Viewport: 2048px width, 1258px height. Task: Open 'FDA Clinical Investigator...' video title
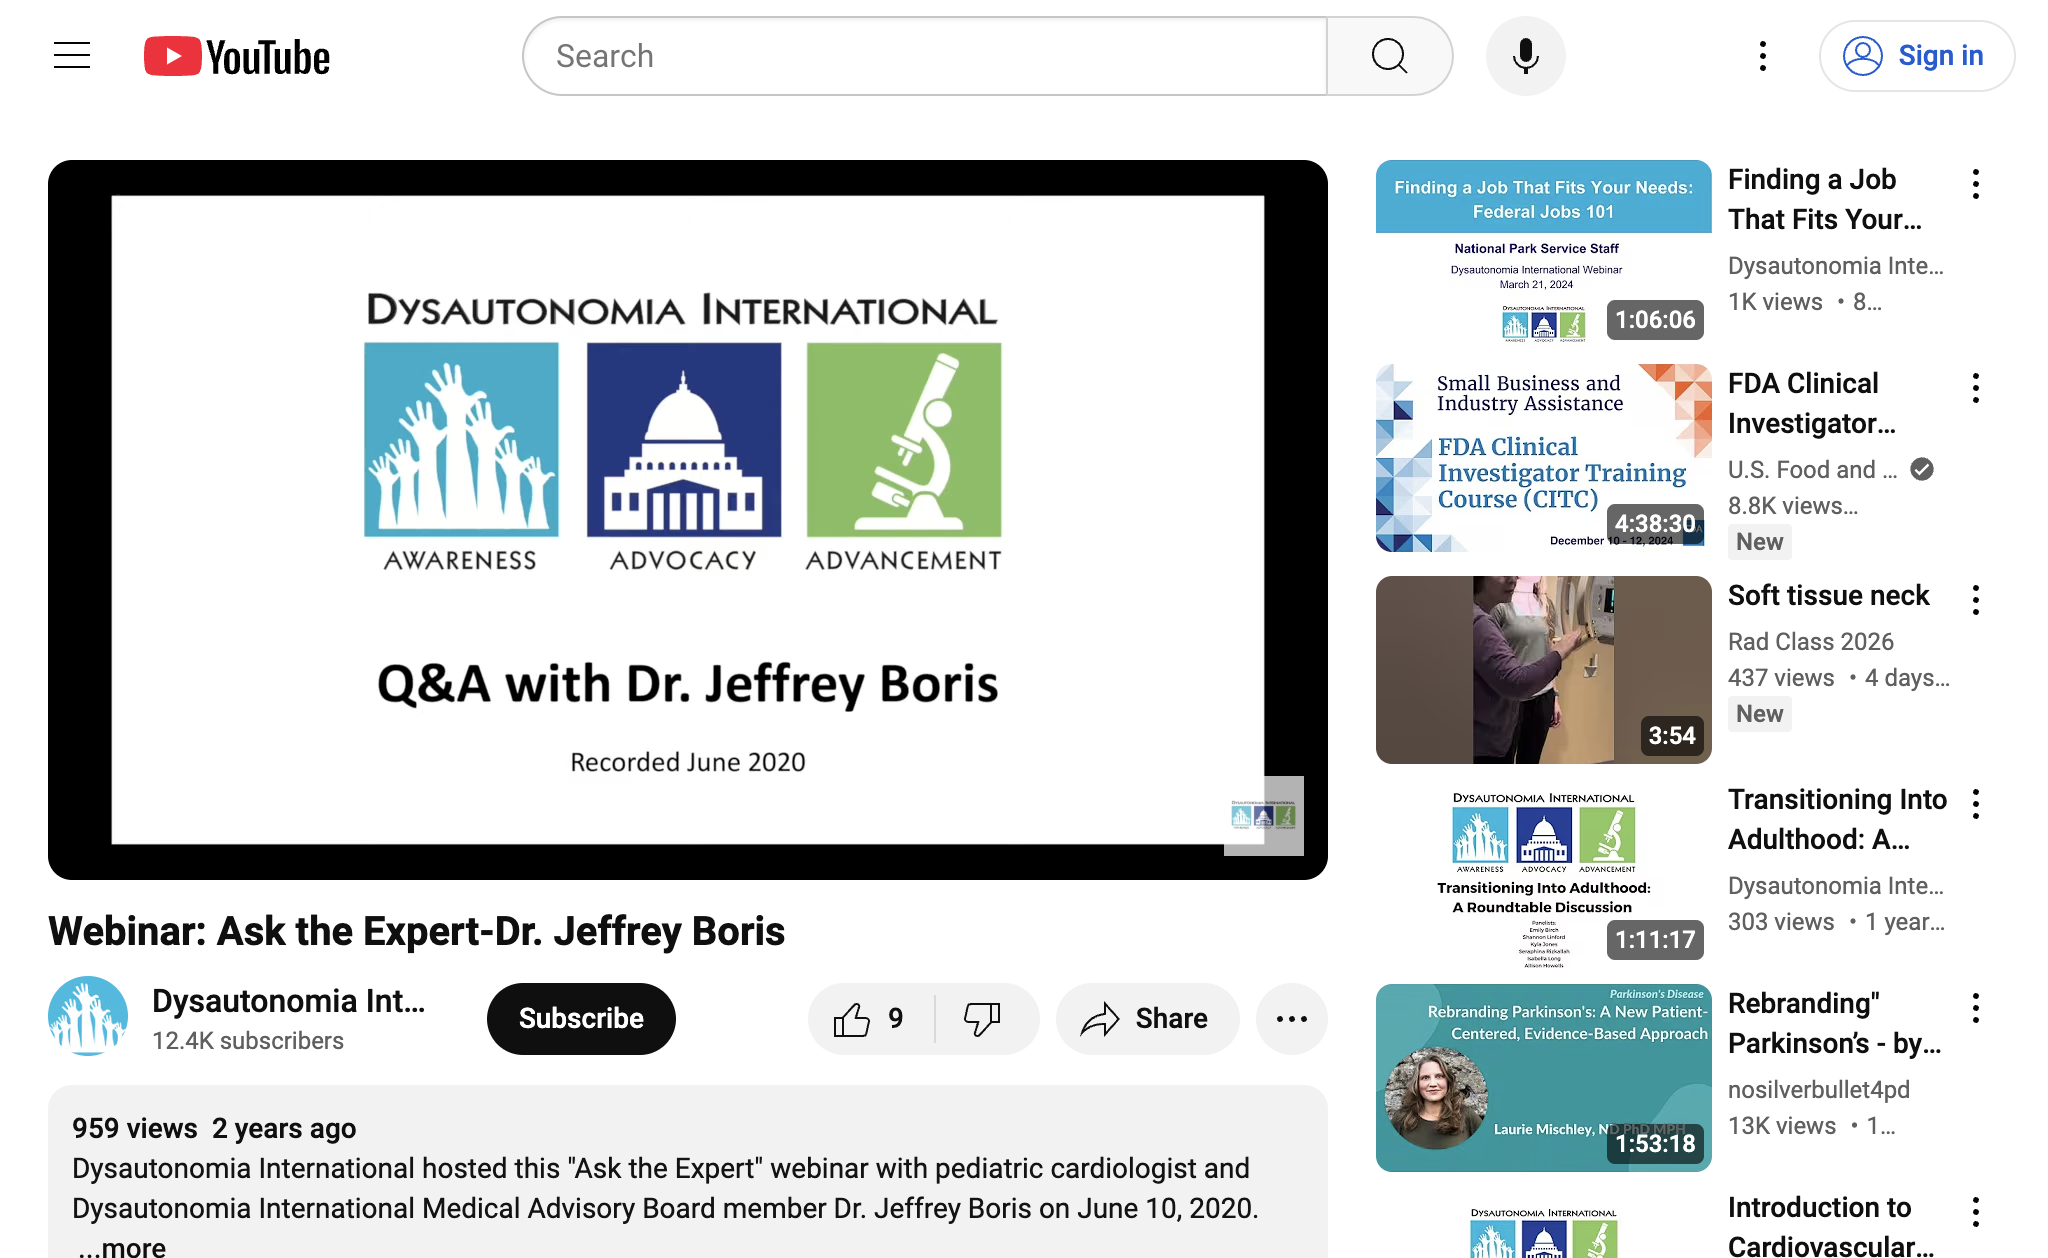[1812, 403]
